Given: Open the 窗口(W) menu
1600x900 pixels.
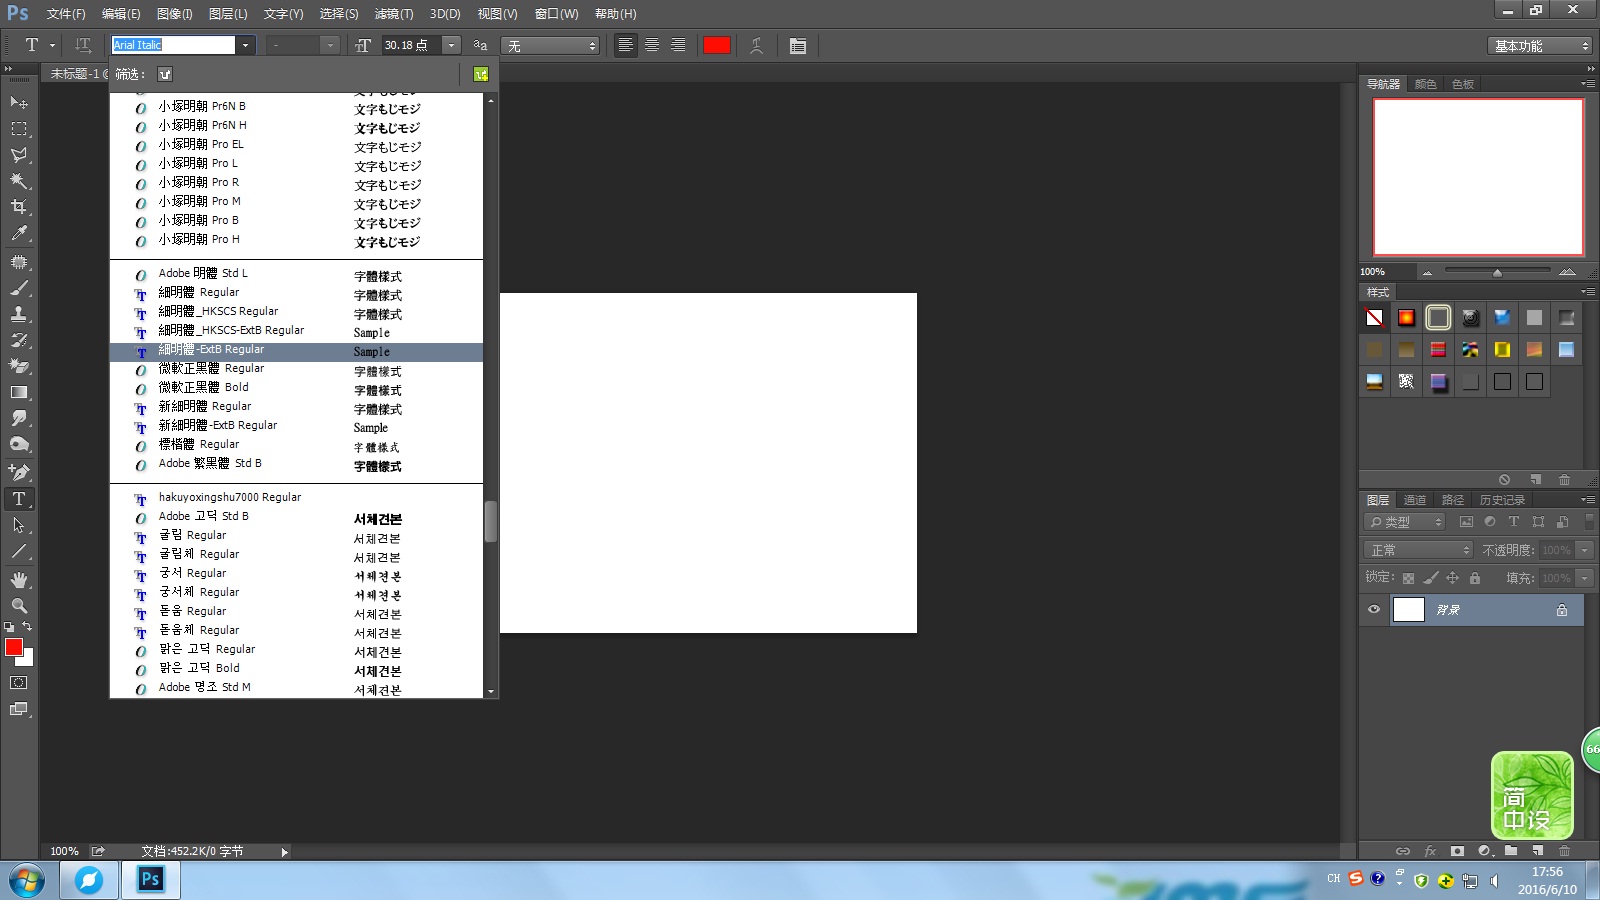Looking at the screenshot, I should (556, 14).
